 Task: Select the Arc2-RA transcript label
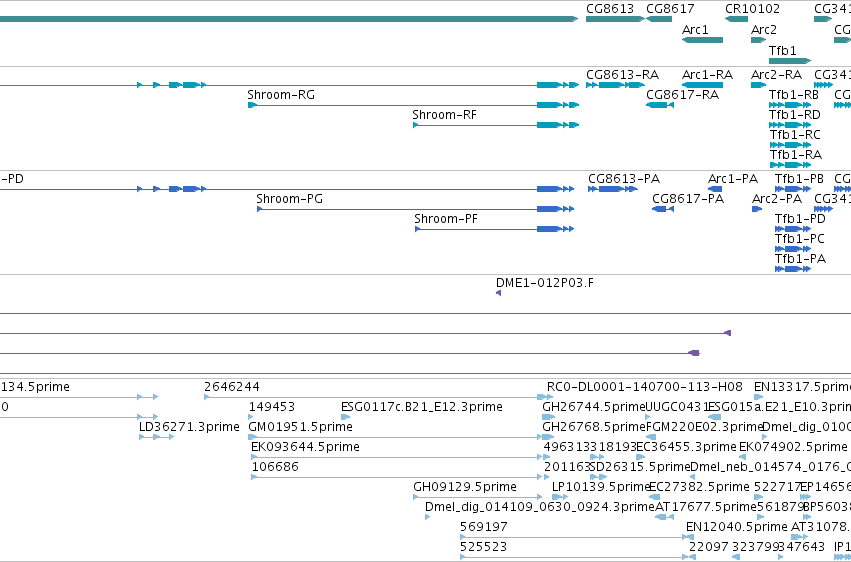point(776,75)
